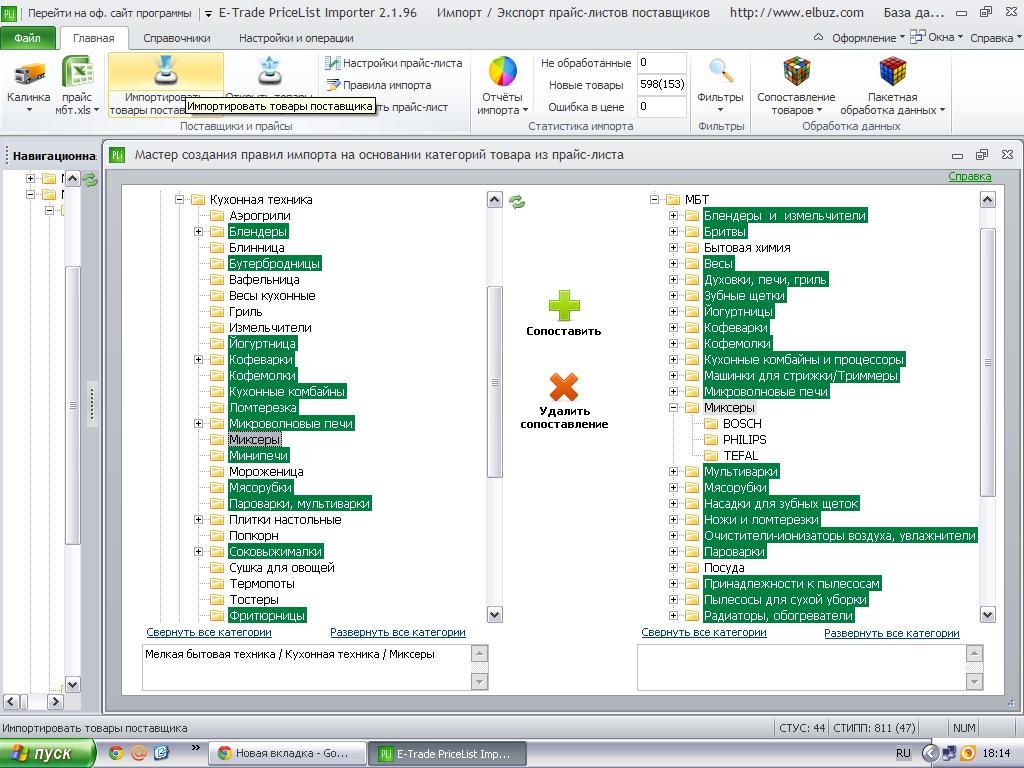Open Настройки и операции tab
The image size is (1024, 768).
[x=296, y=38]
